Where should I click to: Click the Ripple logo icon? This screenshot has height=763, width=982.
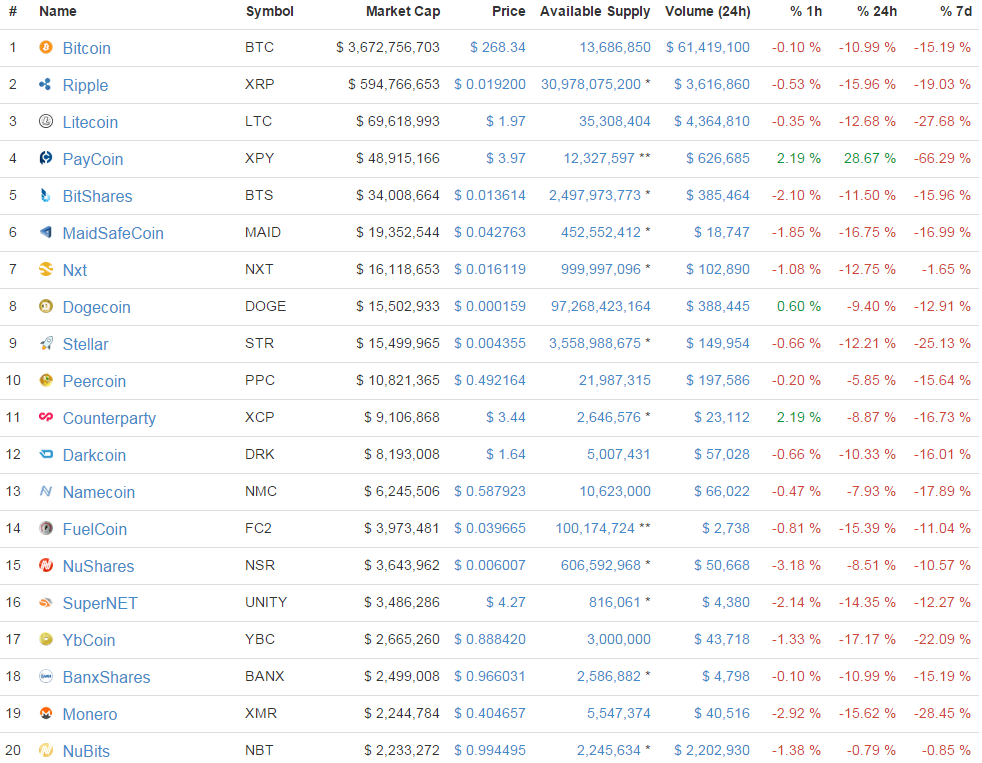(x=45, y=85)
